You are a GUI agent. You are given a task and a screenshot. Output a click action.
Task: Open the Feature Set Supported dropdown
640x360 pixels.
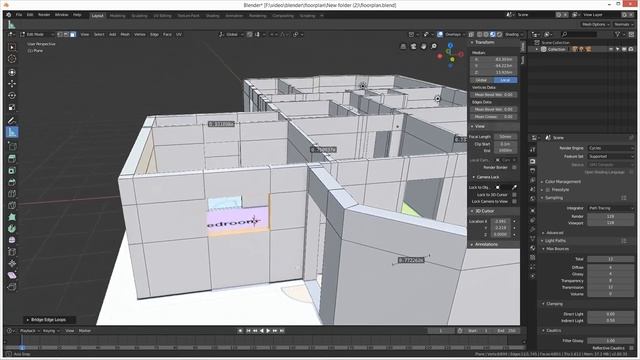[611, 156]
